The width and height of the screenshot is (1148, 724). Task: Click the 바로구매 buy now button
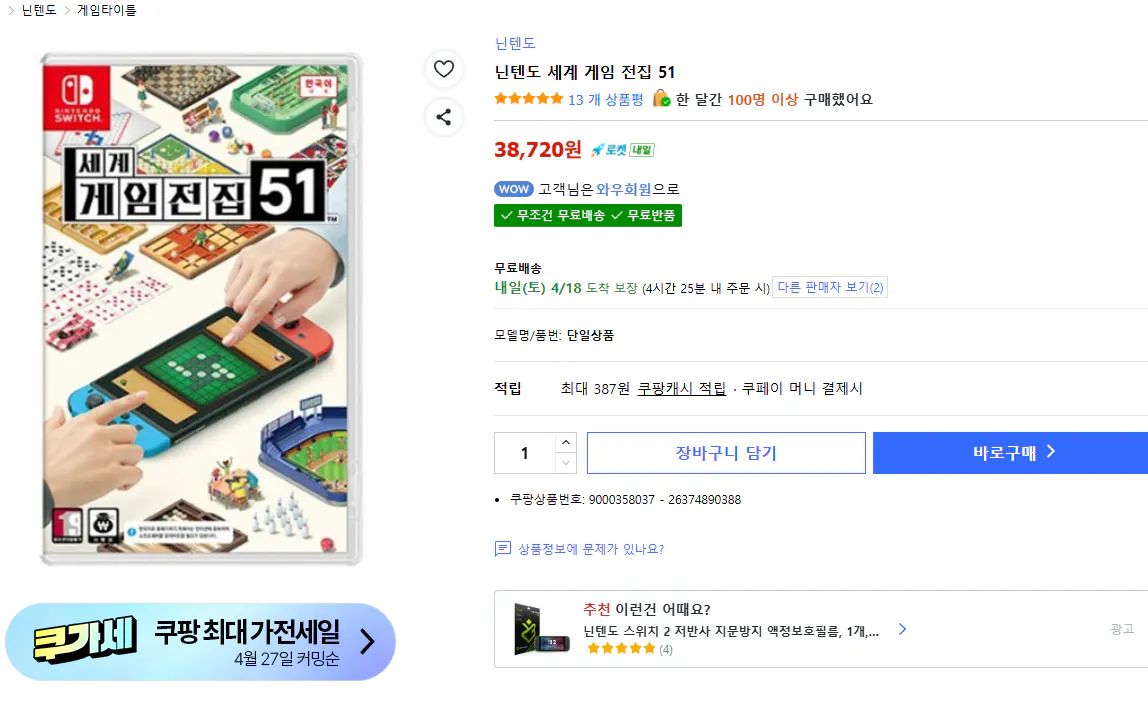(1010, 452)
